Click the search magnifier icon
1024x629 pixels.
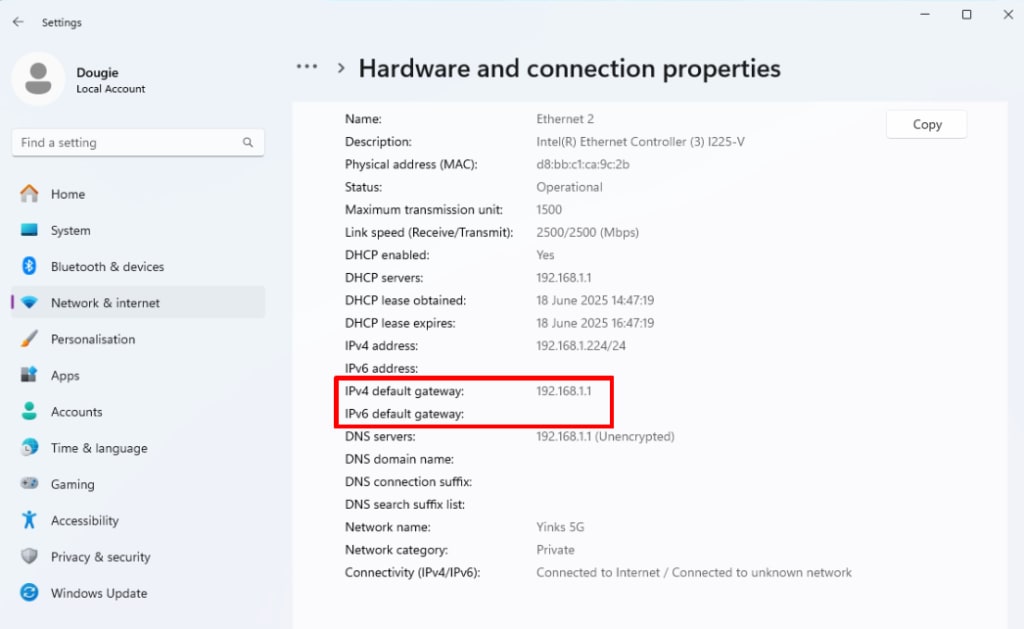pos(248,143)
